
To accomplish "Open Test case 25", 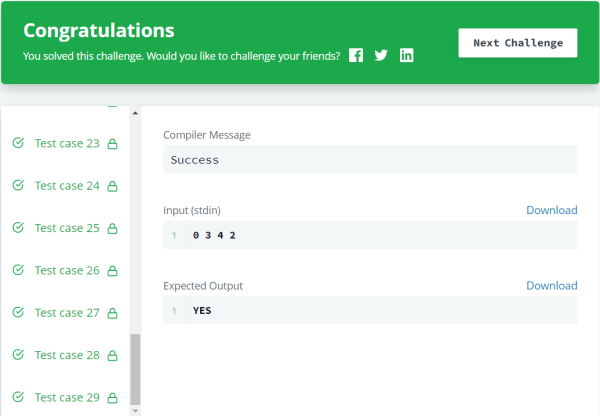I will point(67,228).
